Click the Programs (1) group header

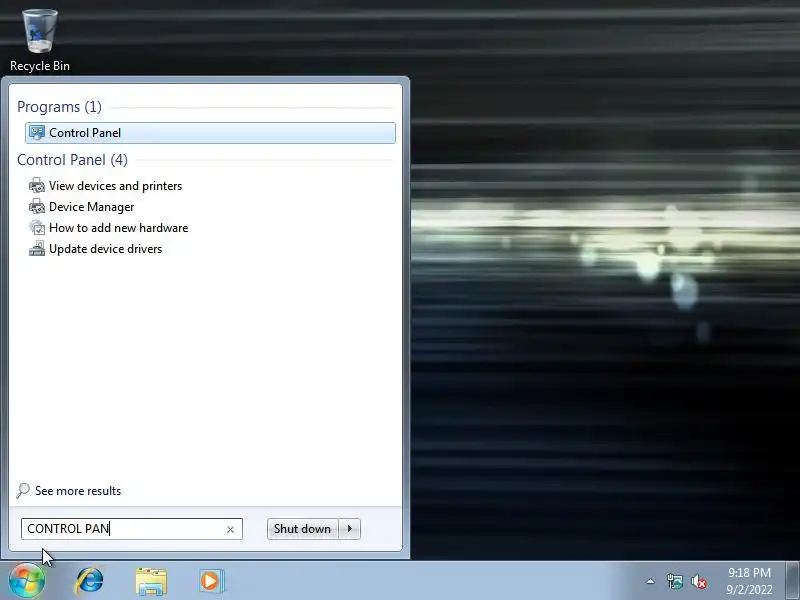[x=59, y=107]
